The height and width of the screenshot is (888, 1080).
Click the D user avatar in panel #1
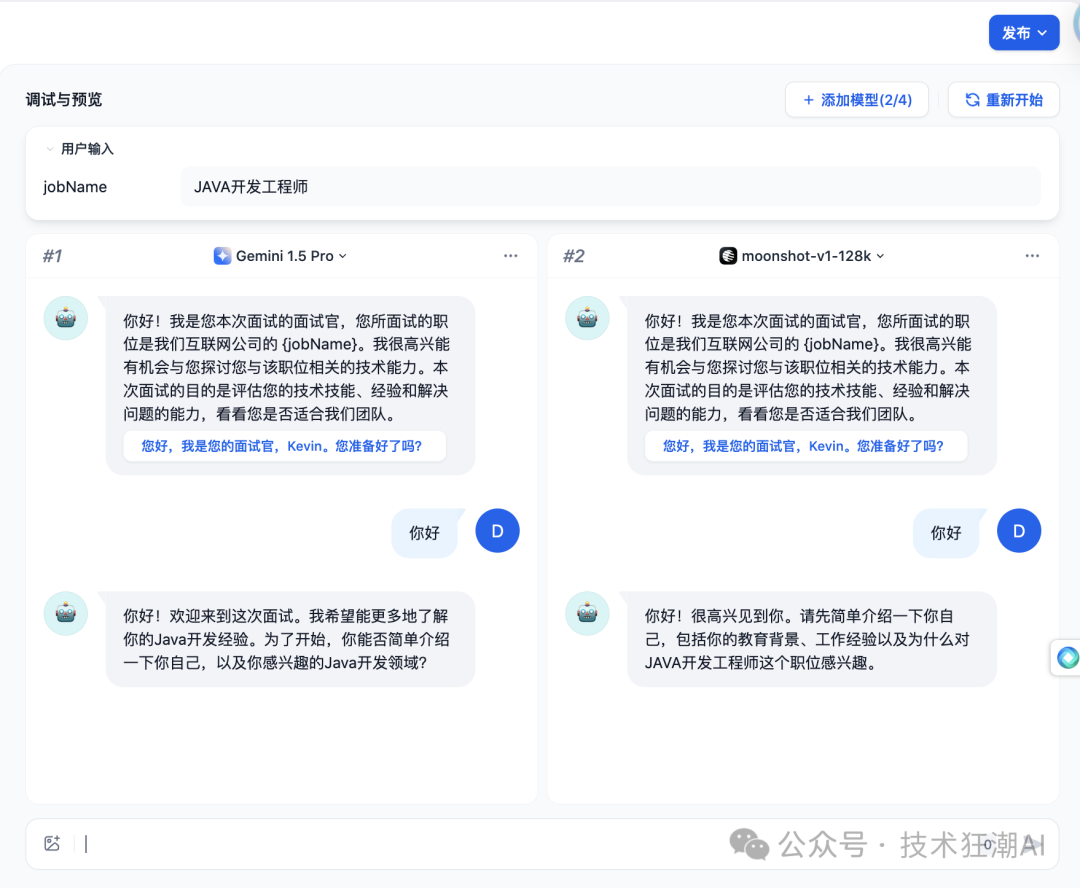pyautogui.click(x=497, y=530)
